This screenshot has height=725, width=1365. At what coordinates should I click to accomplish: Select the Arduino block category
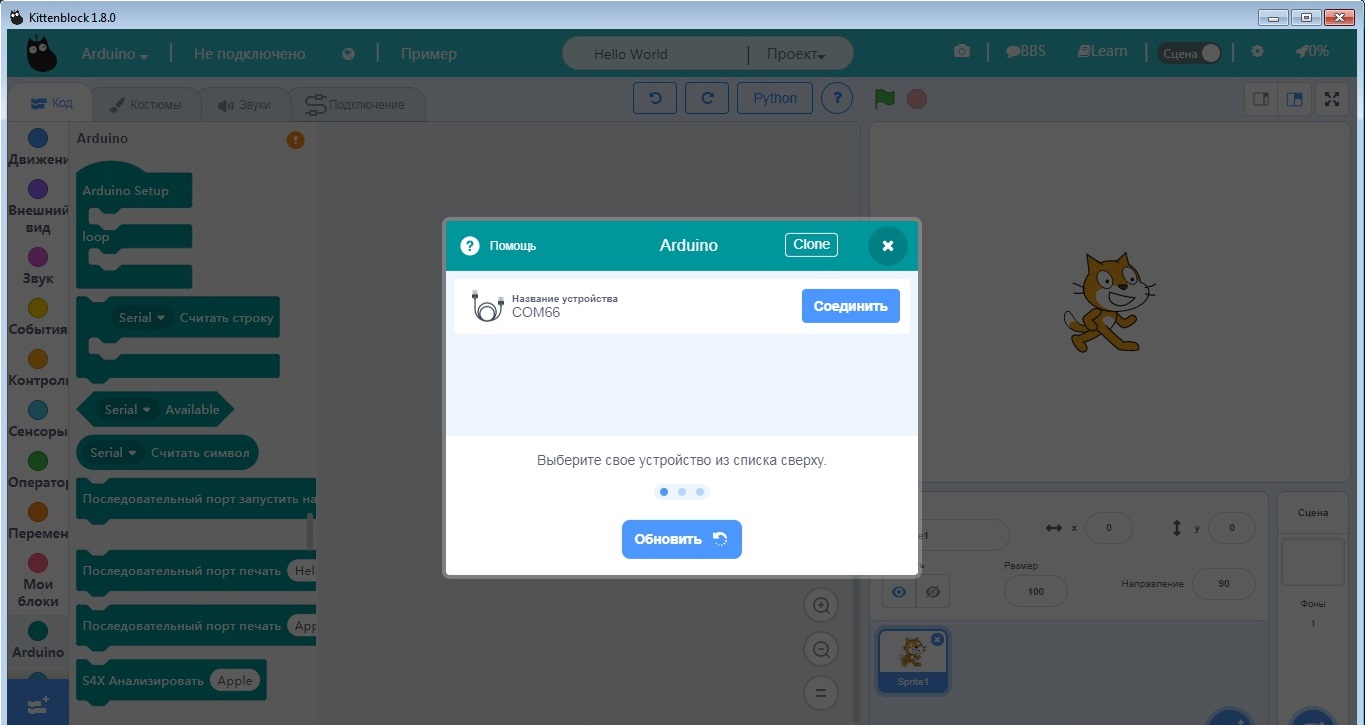[38, 640]
